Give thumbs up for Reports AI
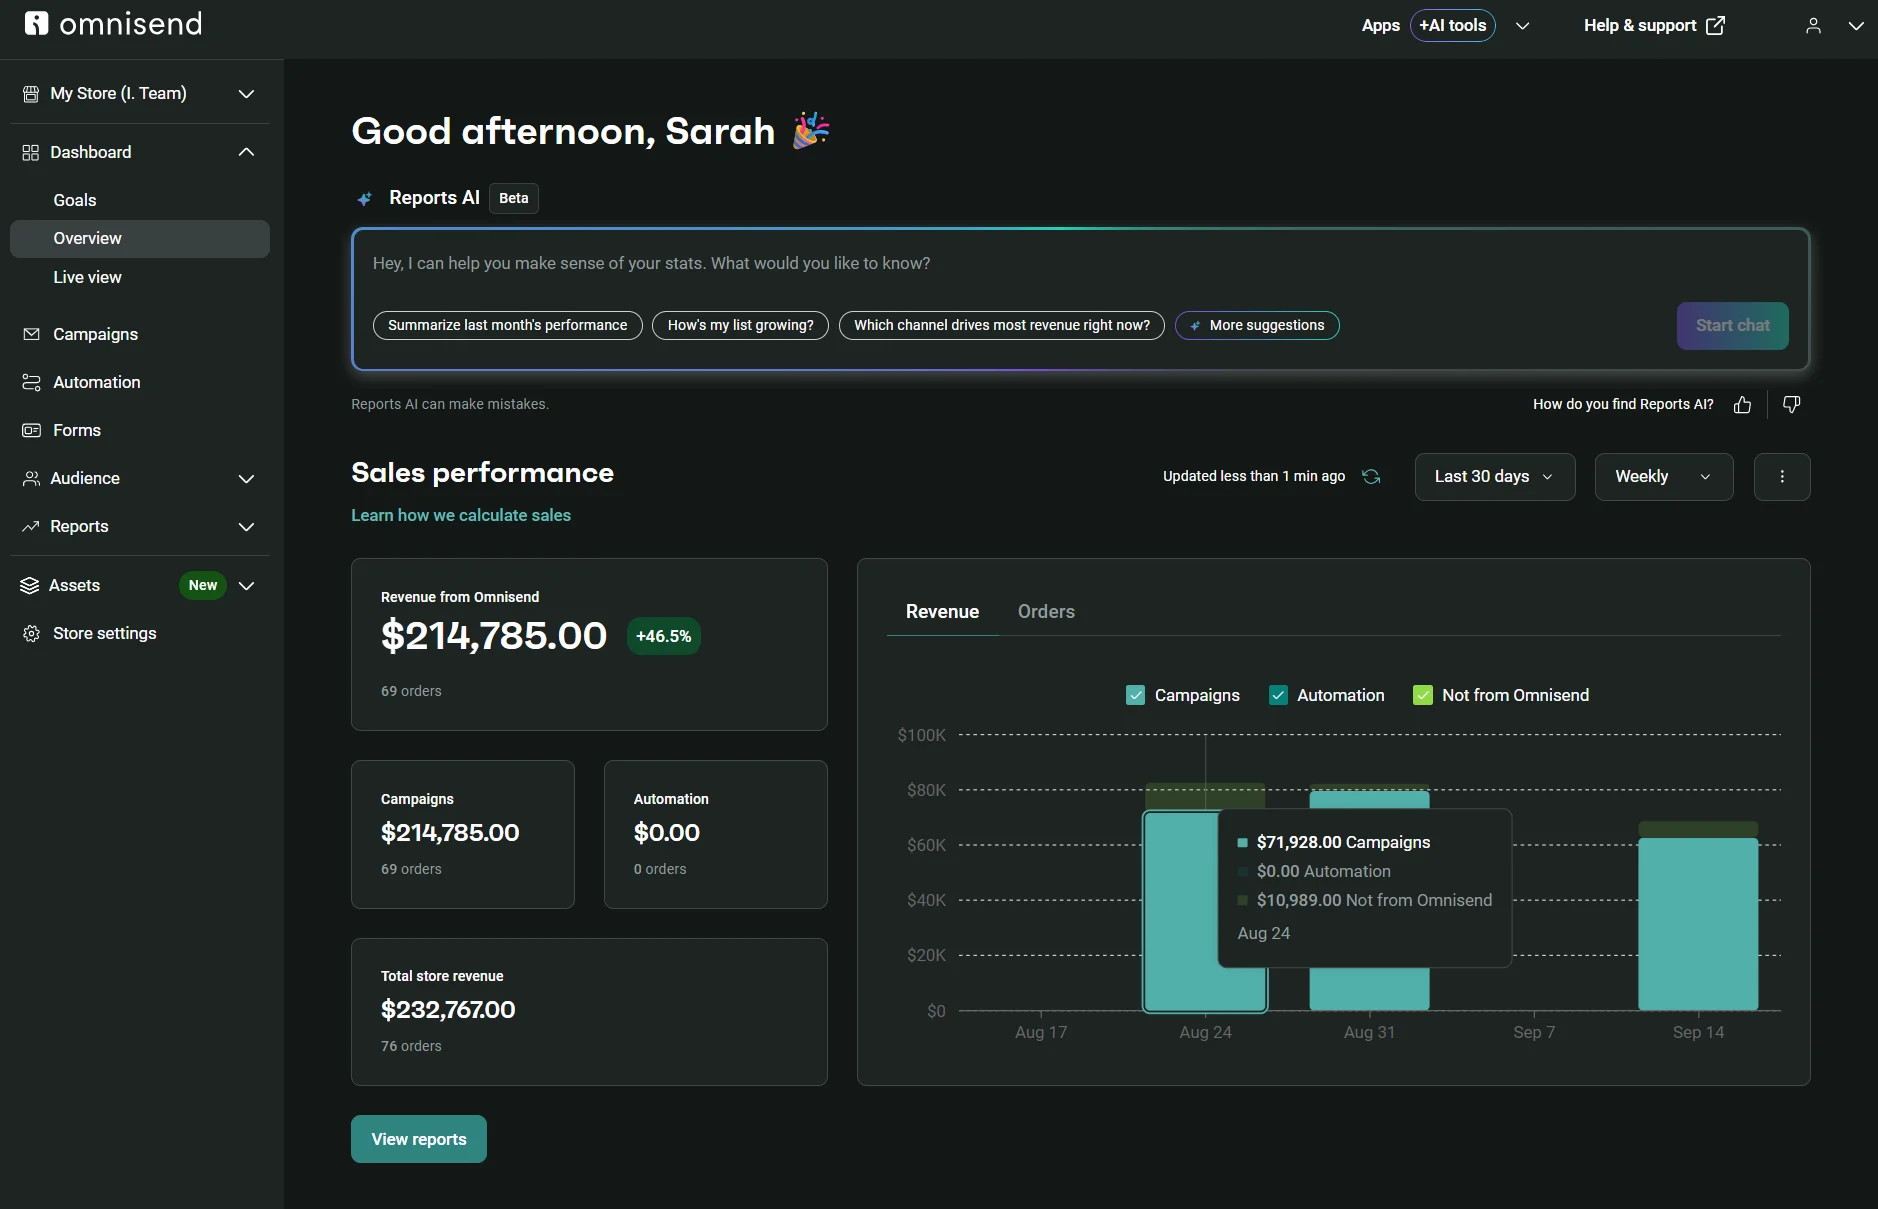 pyautogui.click(x=1742, y=404)
